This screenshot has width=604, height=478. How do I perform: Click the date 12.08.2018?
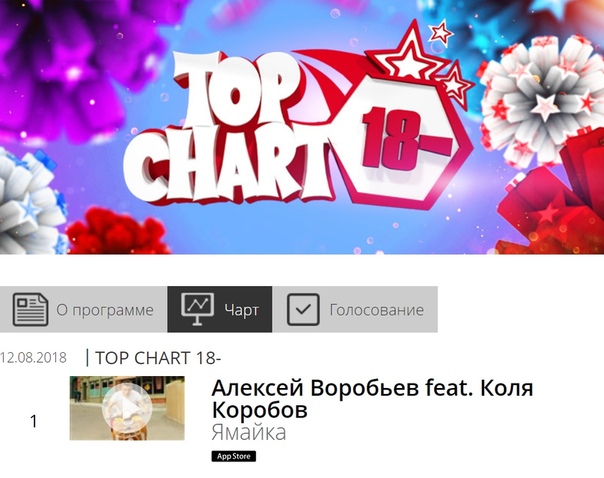[x=33, y=357]
